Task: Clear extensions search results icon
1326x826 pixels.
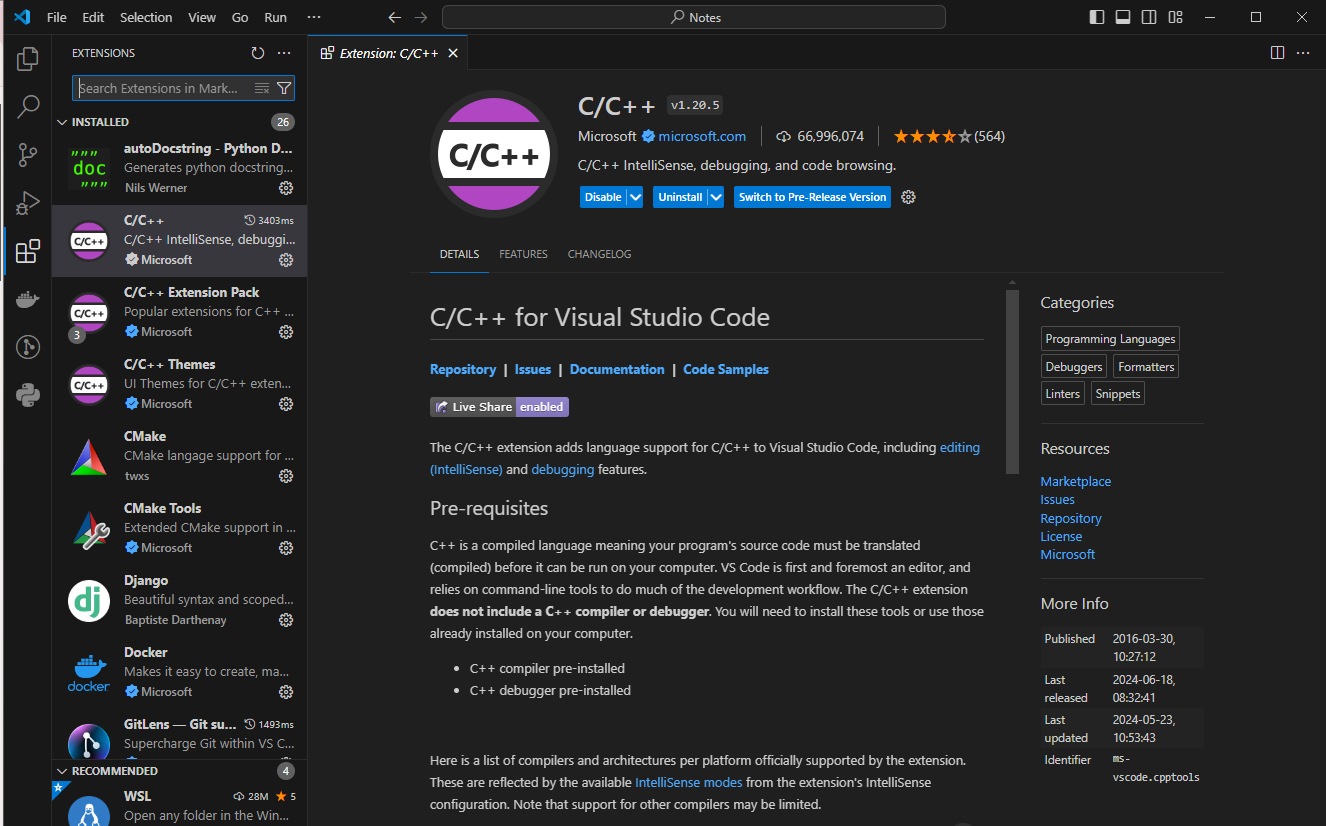Action: pos(262,88)
